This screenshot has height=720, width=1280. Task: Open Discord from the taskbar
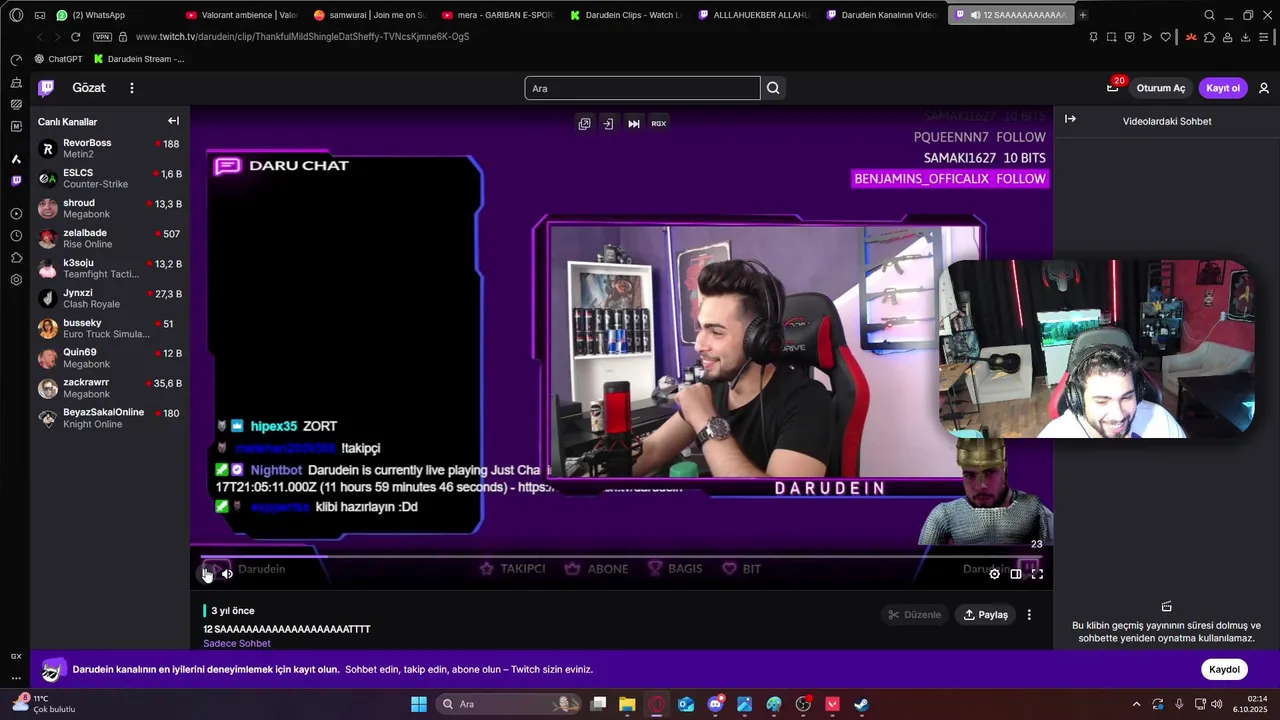[x=715, y=704]
